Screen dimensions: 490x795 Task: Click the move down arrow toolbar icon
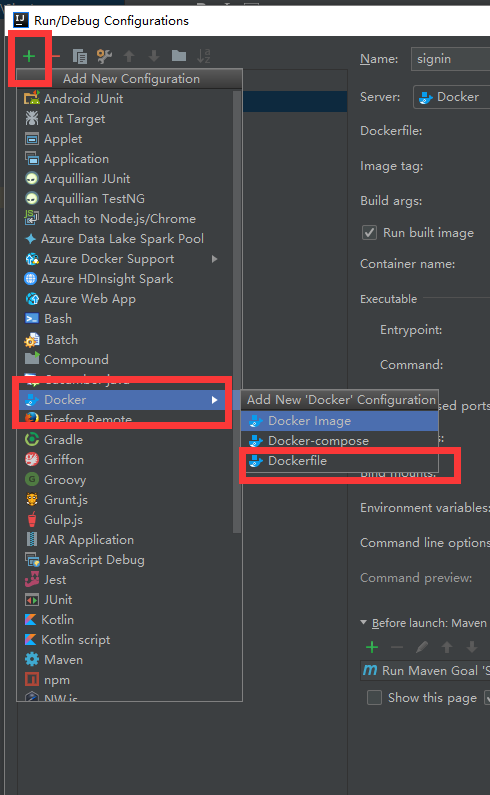tap(154, 56)
